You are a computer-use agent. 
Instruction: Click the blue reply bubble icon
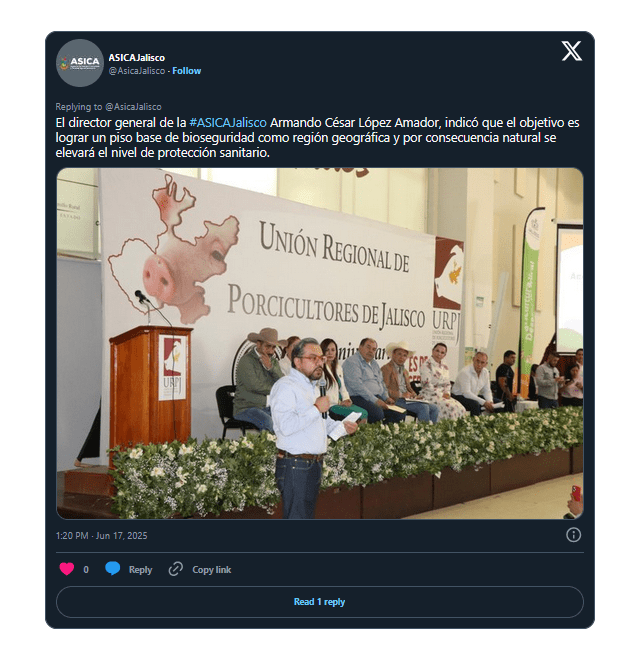pyautogui.click(x=112, y=568)
